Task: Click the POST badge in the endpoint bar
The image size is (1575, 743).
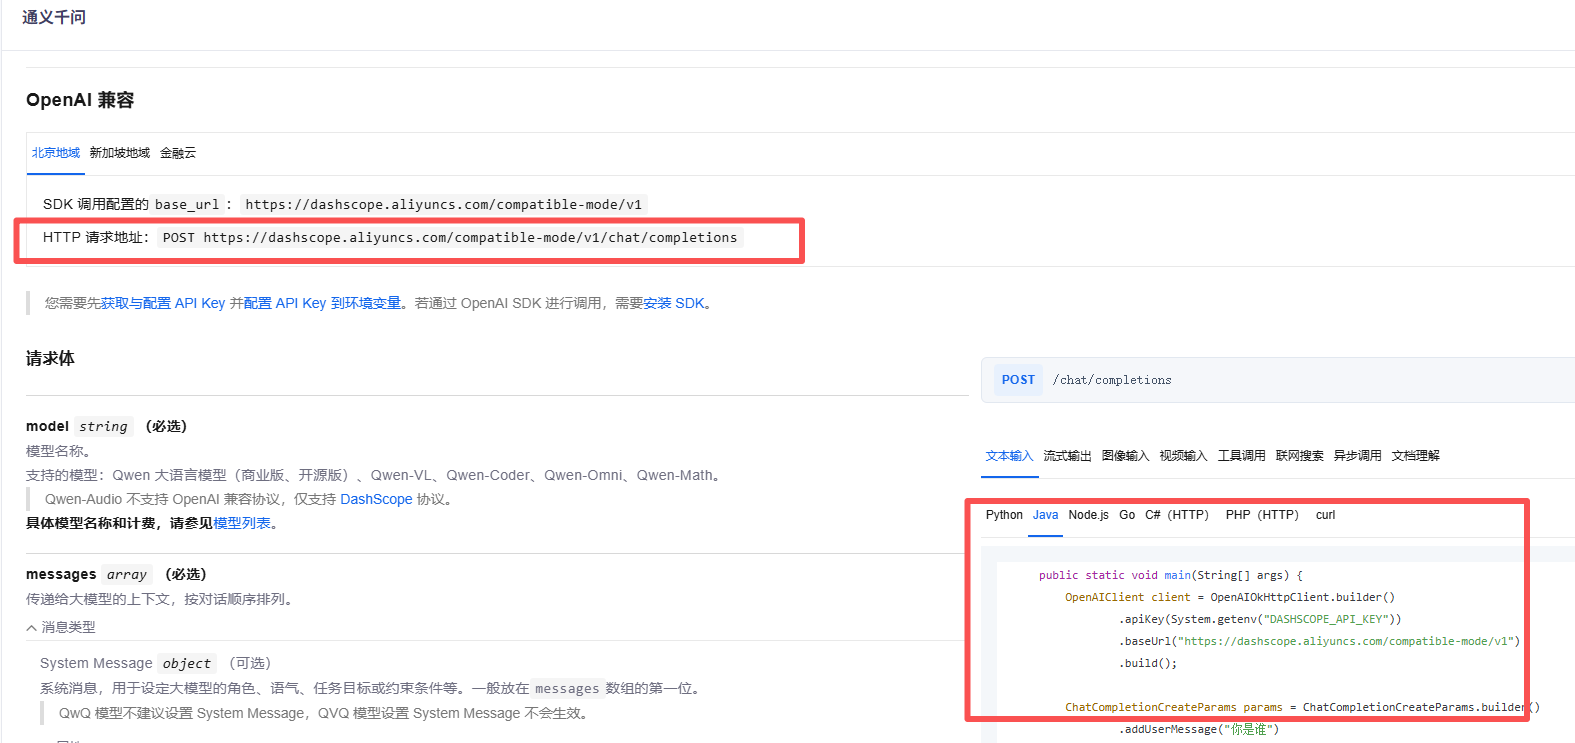Action: tap(1018, 380)
